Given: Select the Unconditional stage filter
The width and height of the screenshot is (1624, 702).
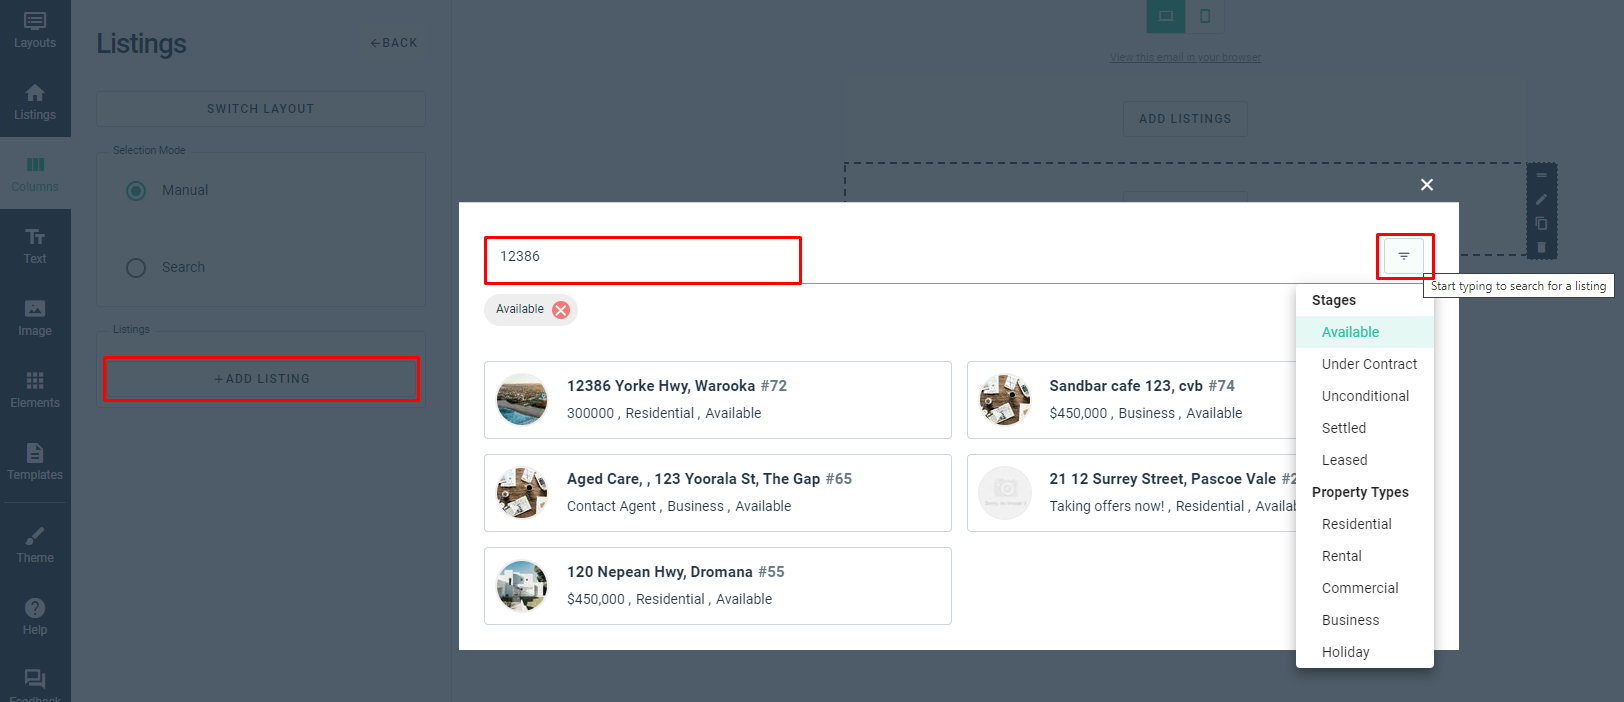Looking at the screenshot, I should pyautogui.click(x=1365, y=396).
